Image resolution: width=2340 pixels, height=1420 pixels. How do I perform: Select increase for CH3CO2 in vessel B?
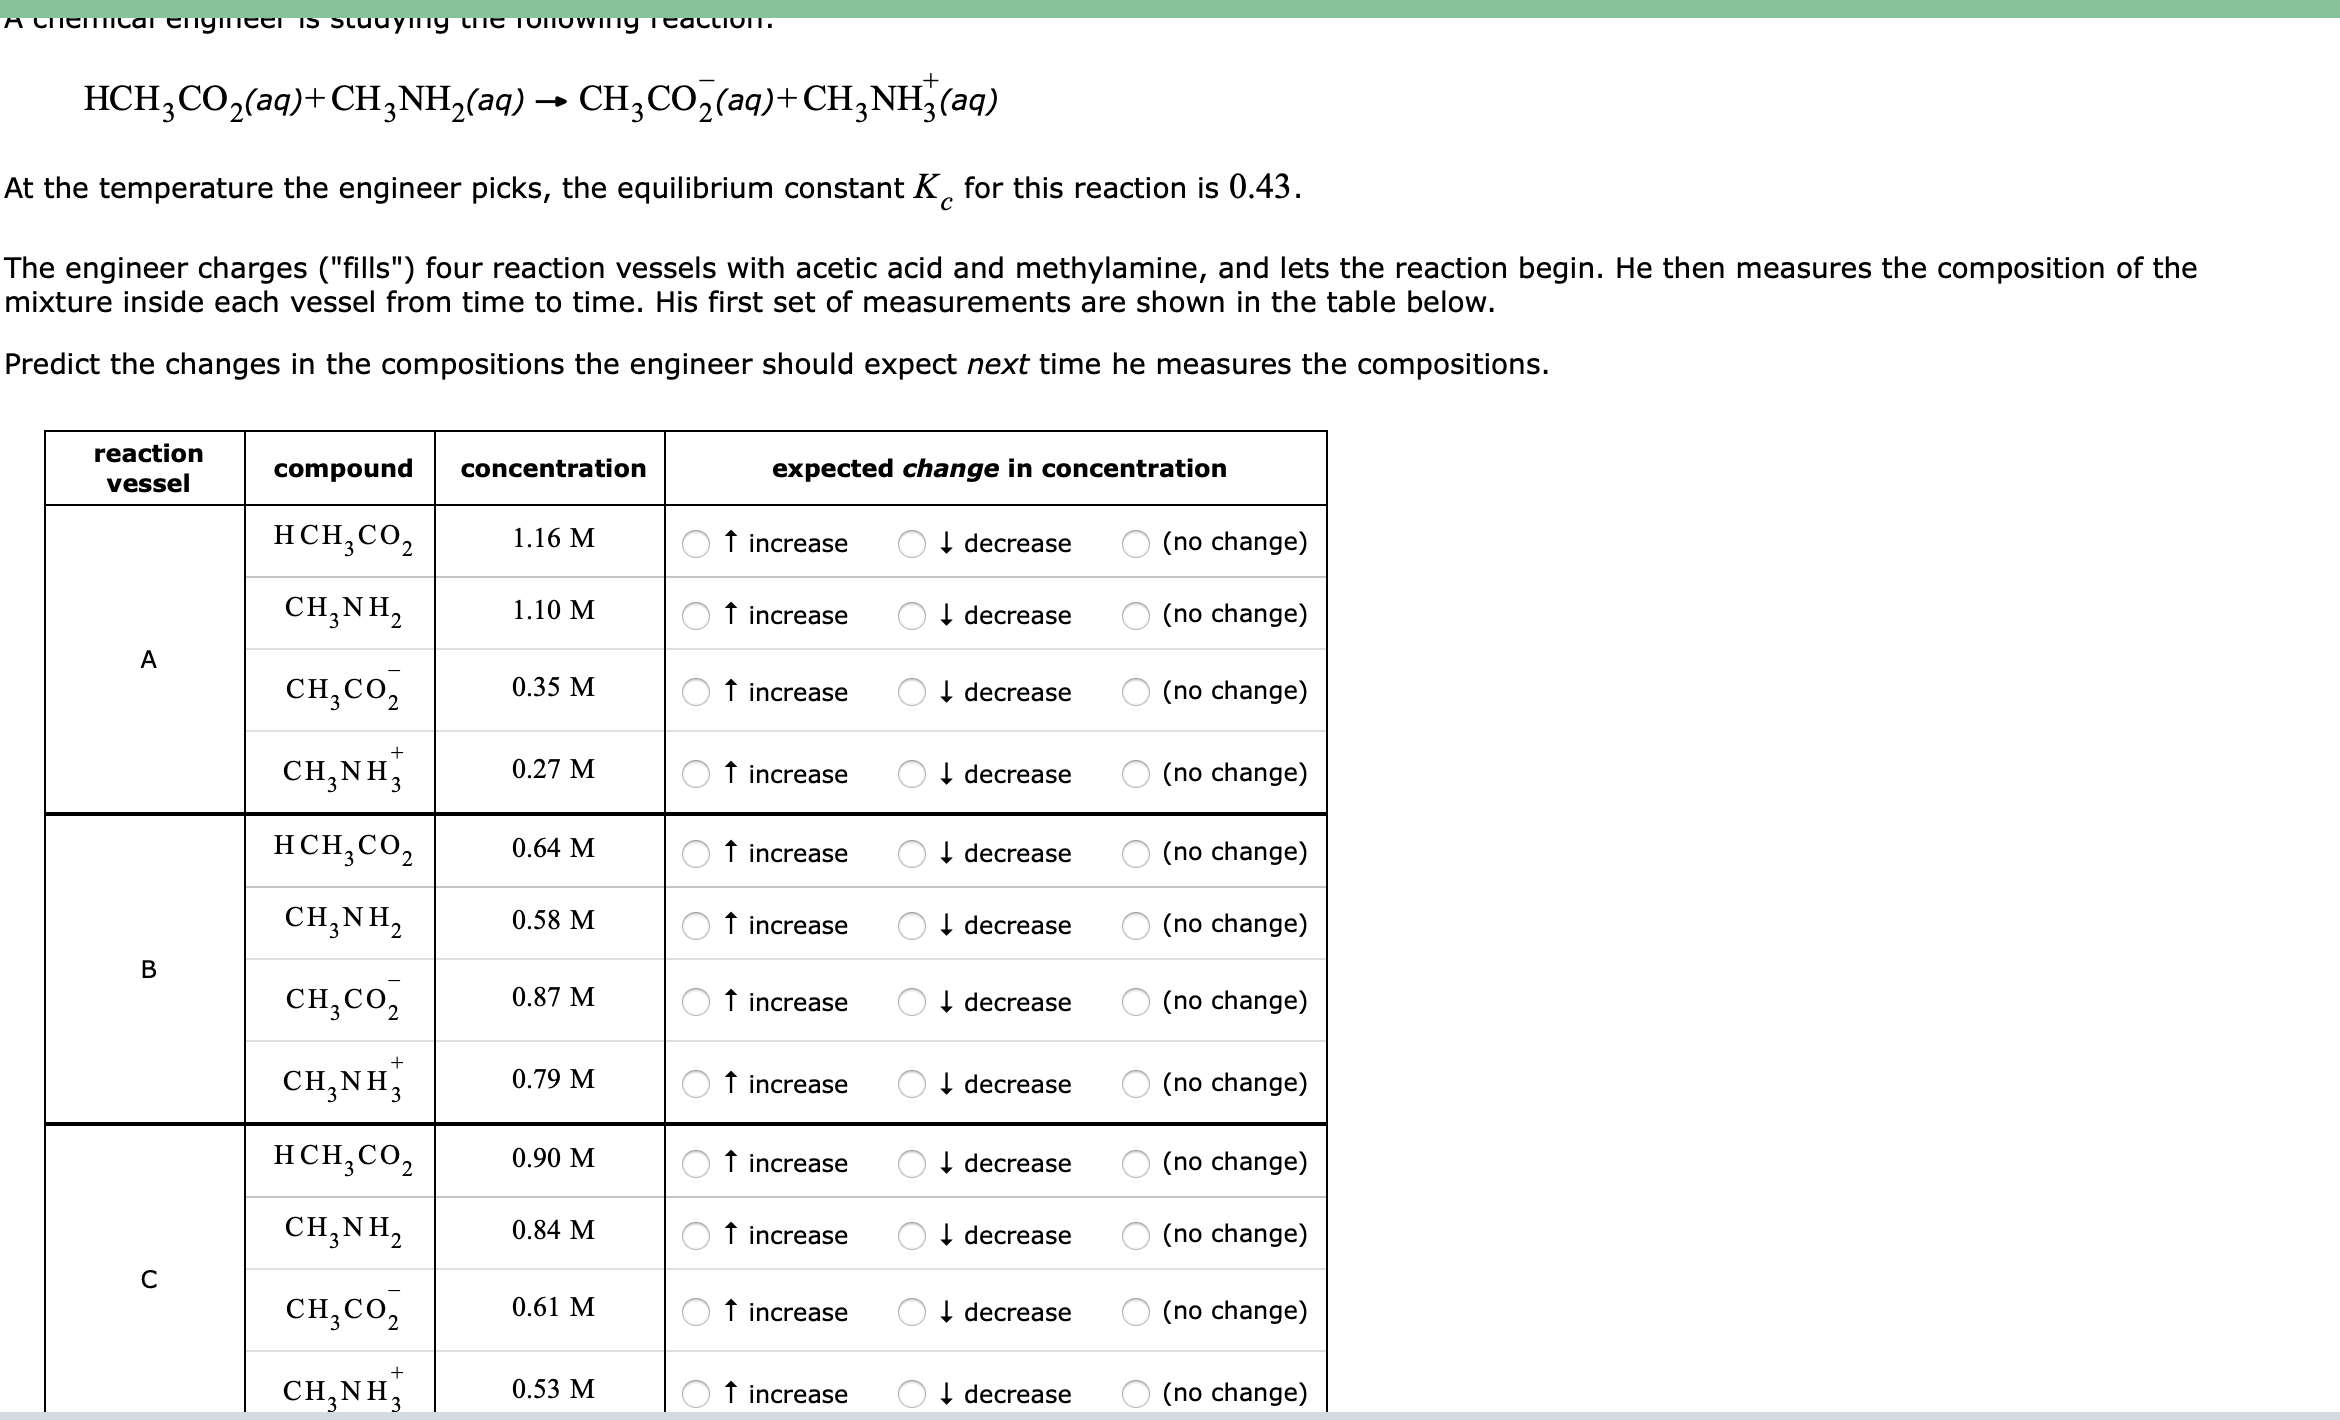(695, 1001)
